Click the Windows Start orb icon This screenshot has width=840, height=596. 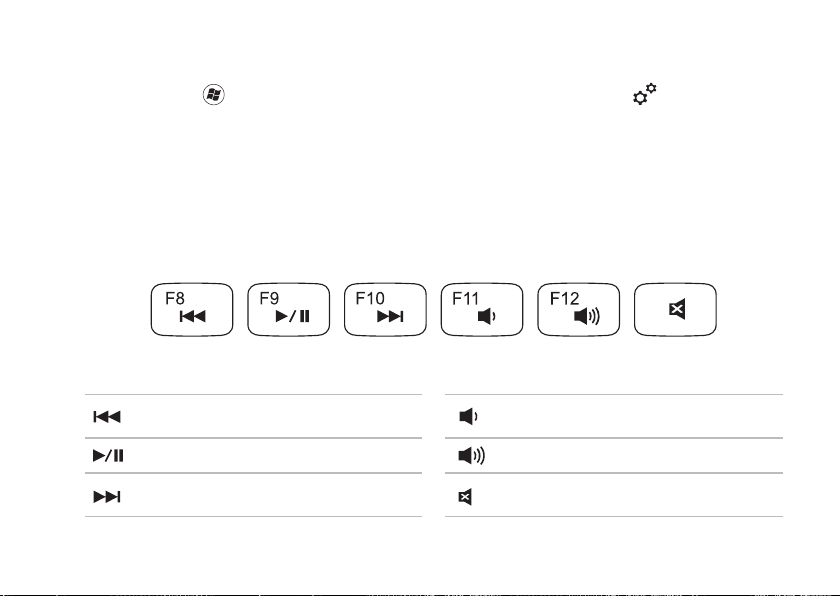tap(214, 95)
